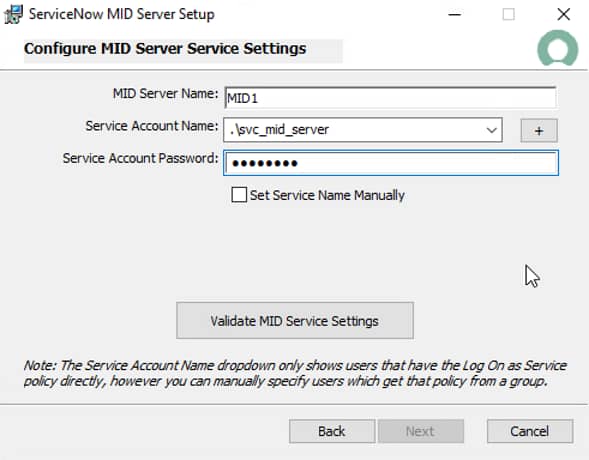Click the ServiceNow green ring logo
Screen dimensions: 589x460
557,48
